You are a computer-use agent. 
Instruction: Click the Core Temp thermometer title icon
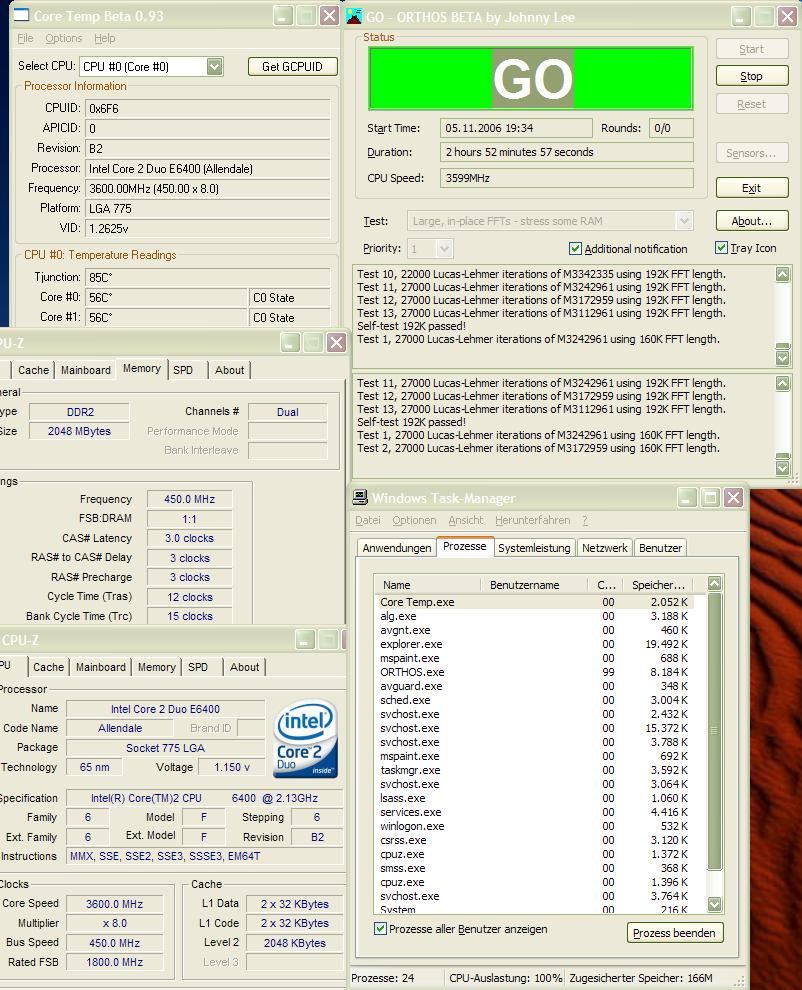[21, 16]
